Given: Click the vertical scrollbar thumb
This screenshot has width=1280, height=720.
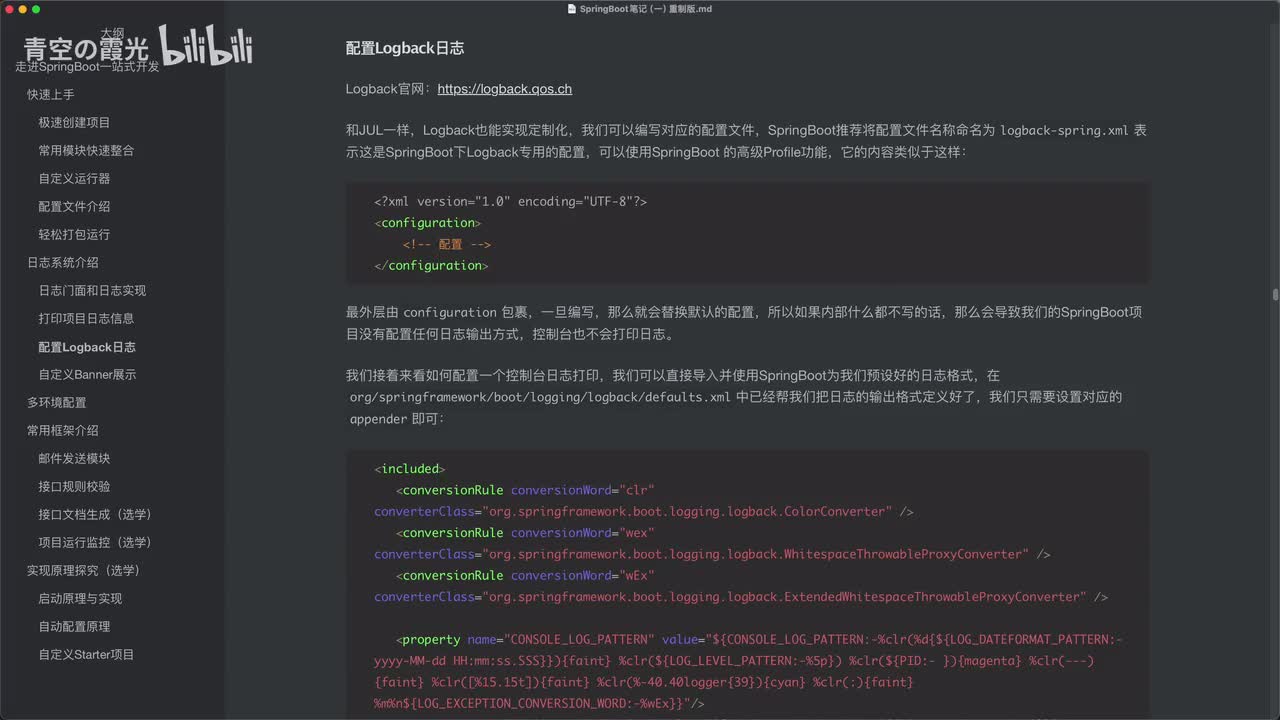Looking at the screenshot, I should 1275,295.
